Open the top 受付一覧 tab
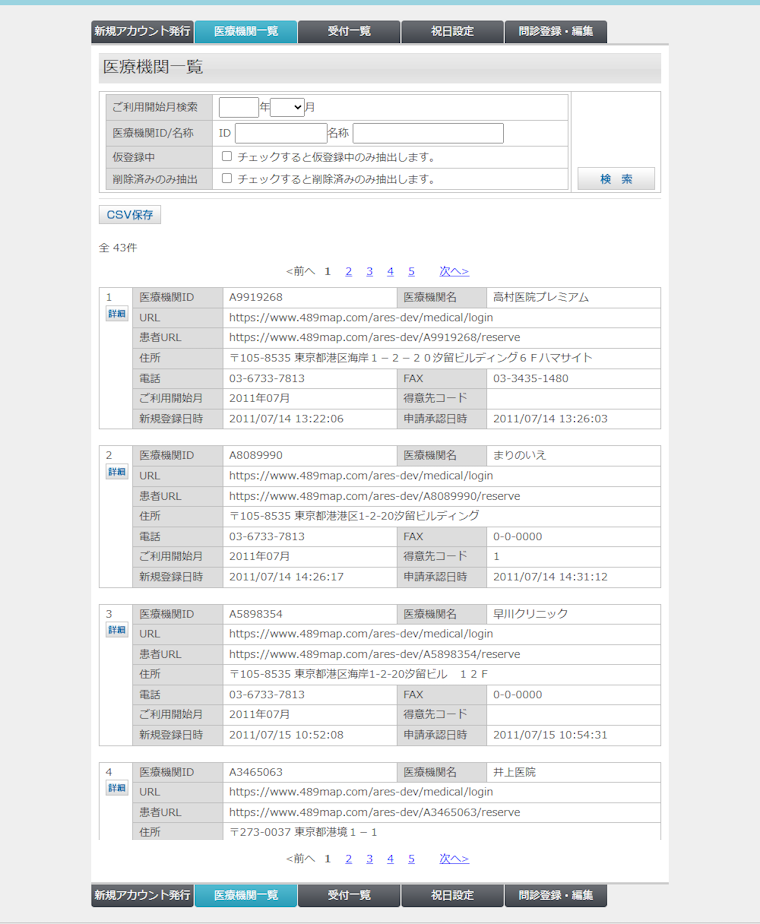This screenshot has width=760, height=924. [x=349, y=31]
